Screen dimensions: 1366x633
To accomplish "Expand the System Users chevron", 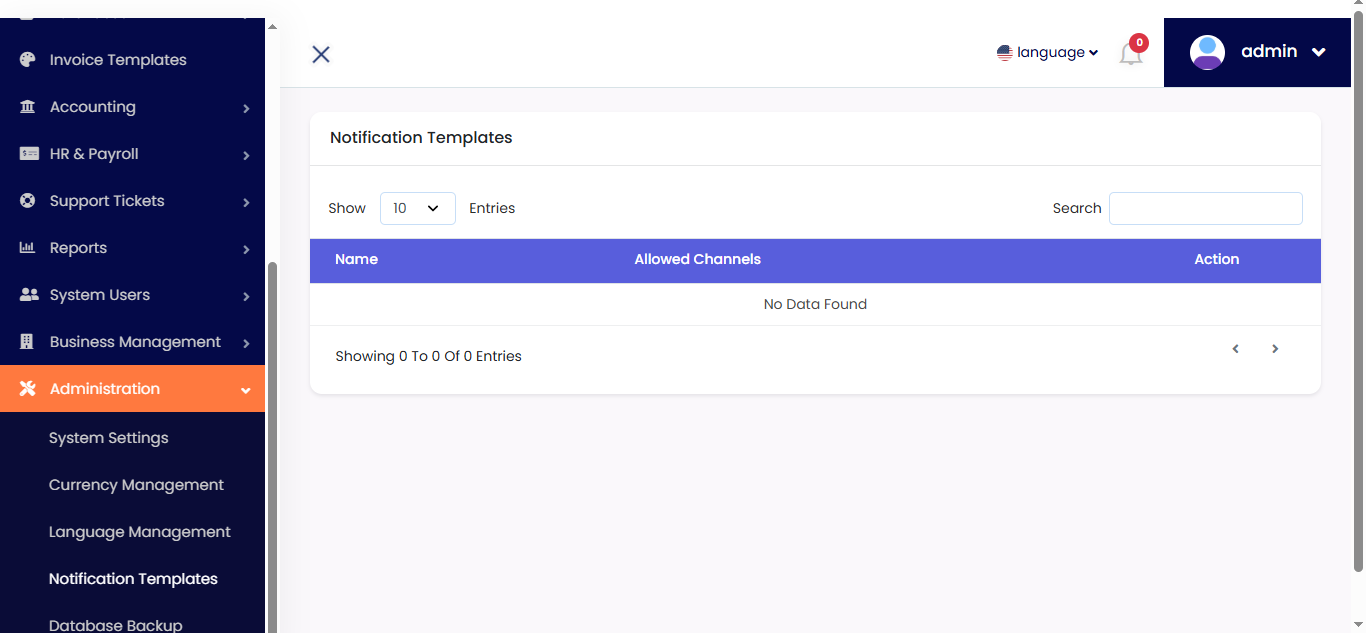I will 246,296.
